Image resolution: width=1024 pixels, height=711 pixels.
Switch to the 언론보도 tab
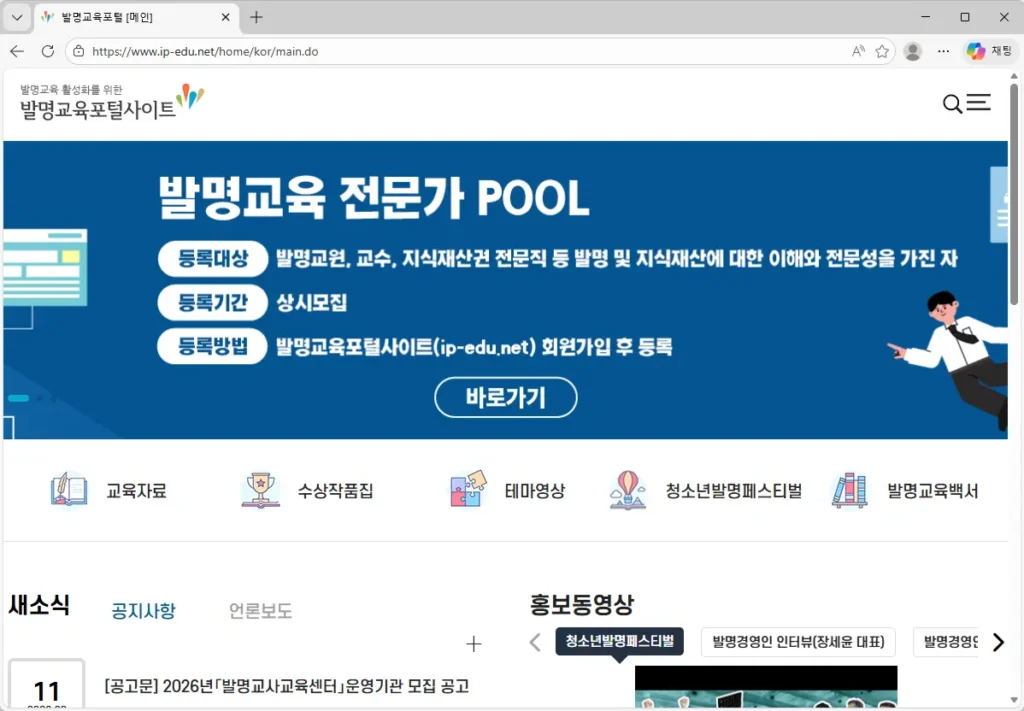[260, 610]
